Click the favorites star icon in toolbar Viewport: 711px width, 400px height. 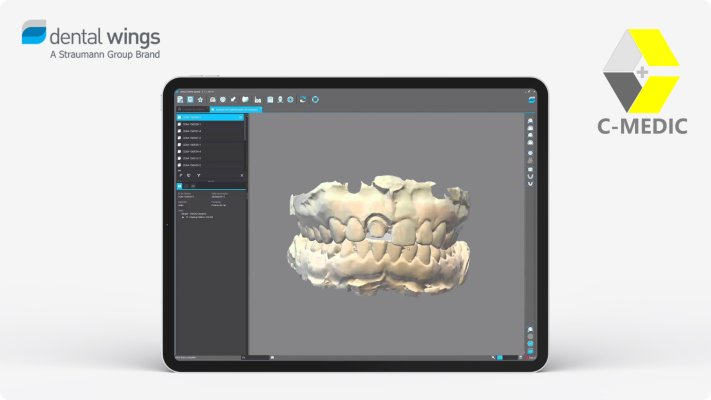(x=201, y=99)
